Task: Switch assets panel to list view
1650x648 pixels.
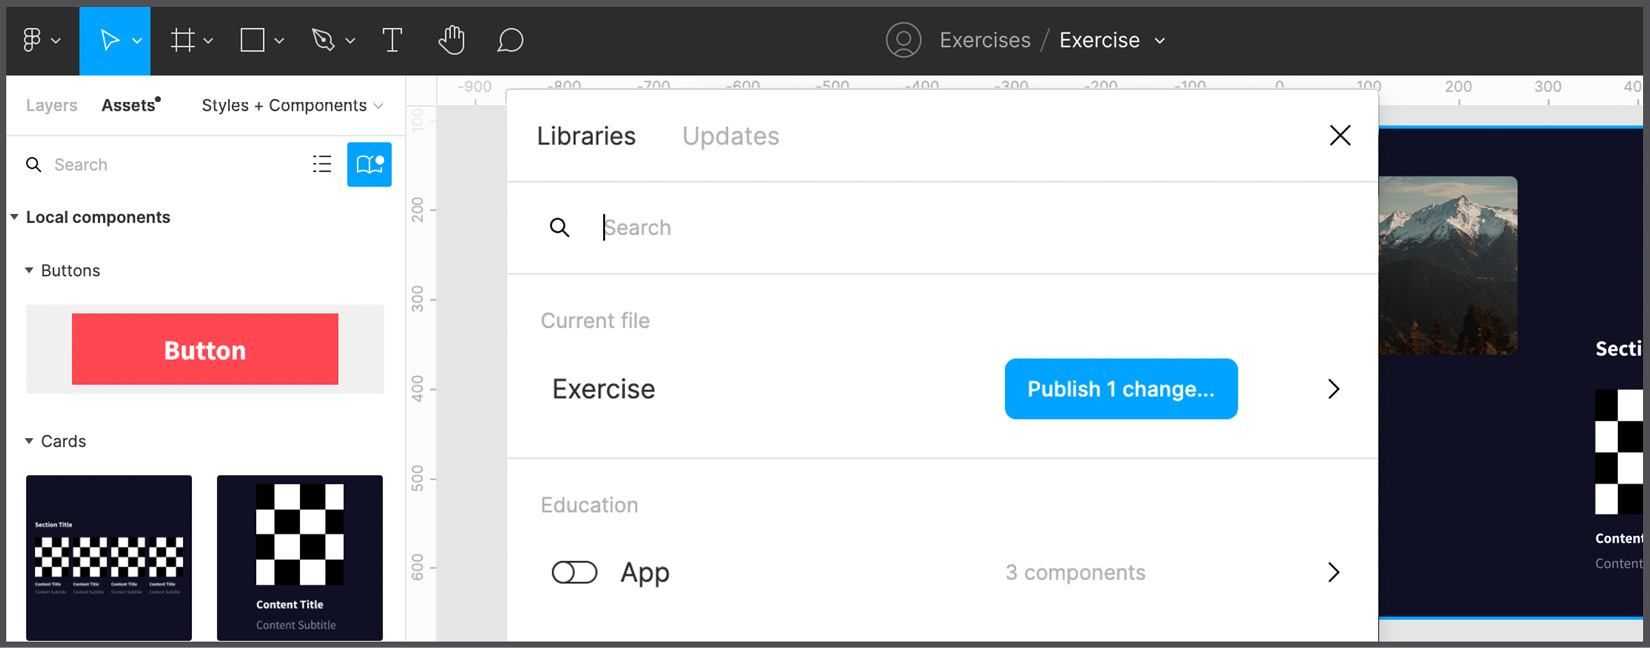Action: click(x=322, y=164)
